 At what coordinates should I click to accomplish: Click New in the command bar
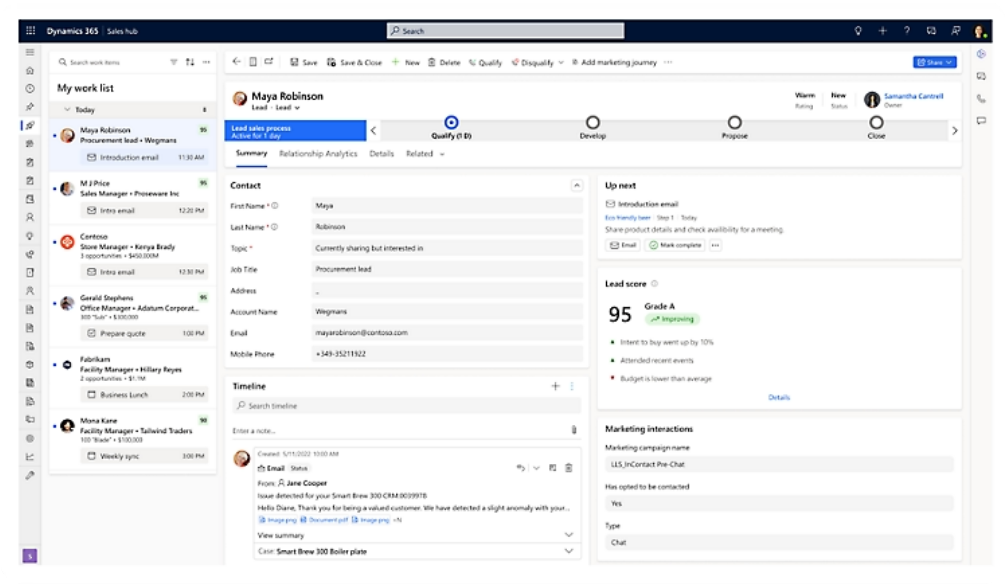point(405,62)
